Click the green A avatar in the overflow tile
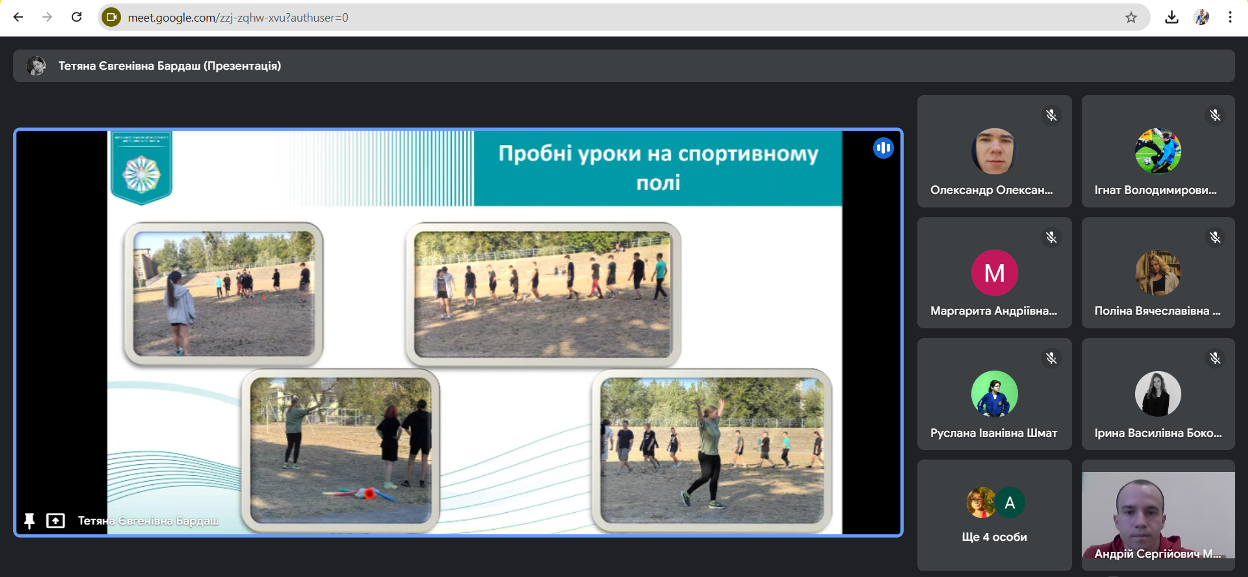Image resolution: width=1248 pixels, height=577 pixels. click(1010, 503)
